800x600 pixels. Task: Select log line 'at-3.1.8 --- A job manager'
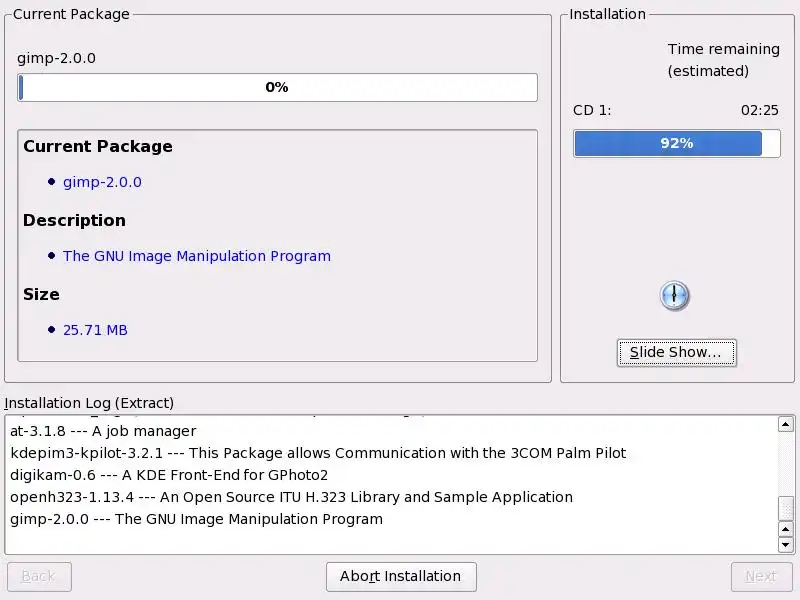pyautogui.click(x=103, y=431)
